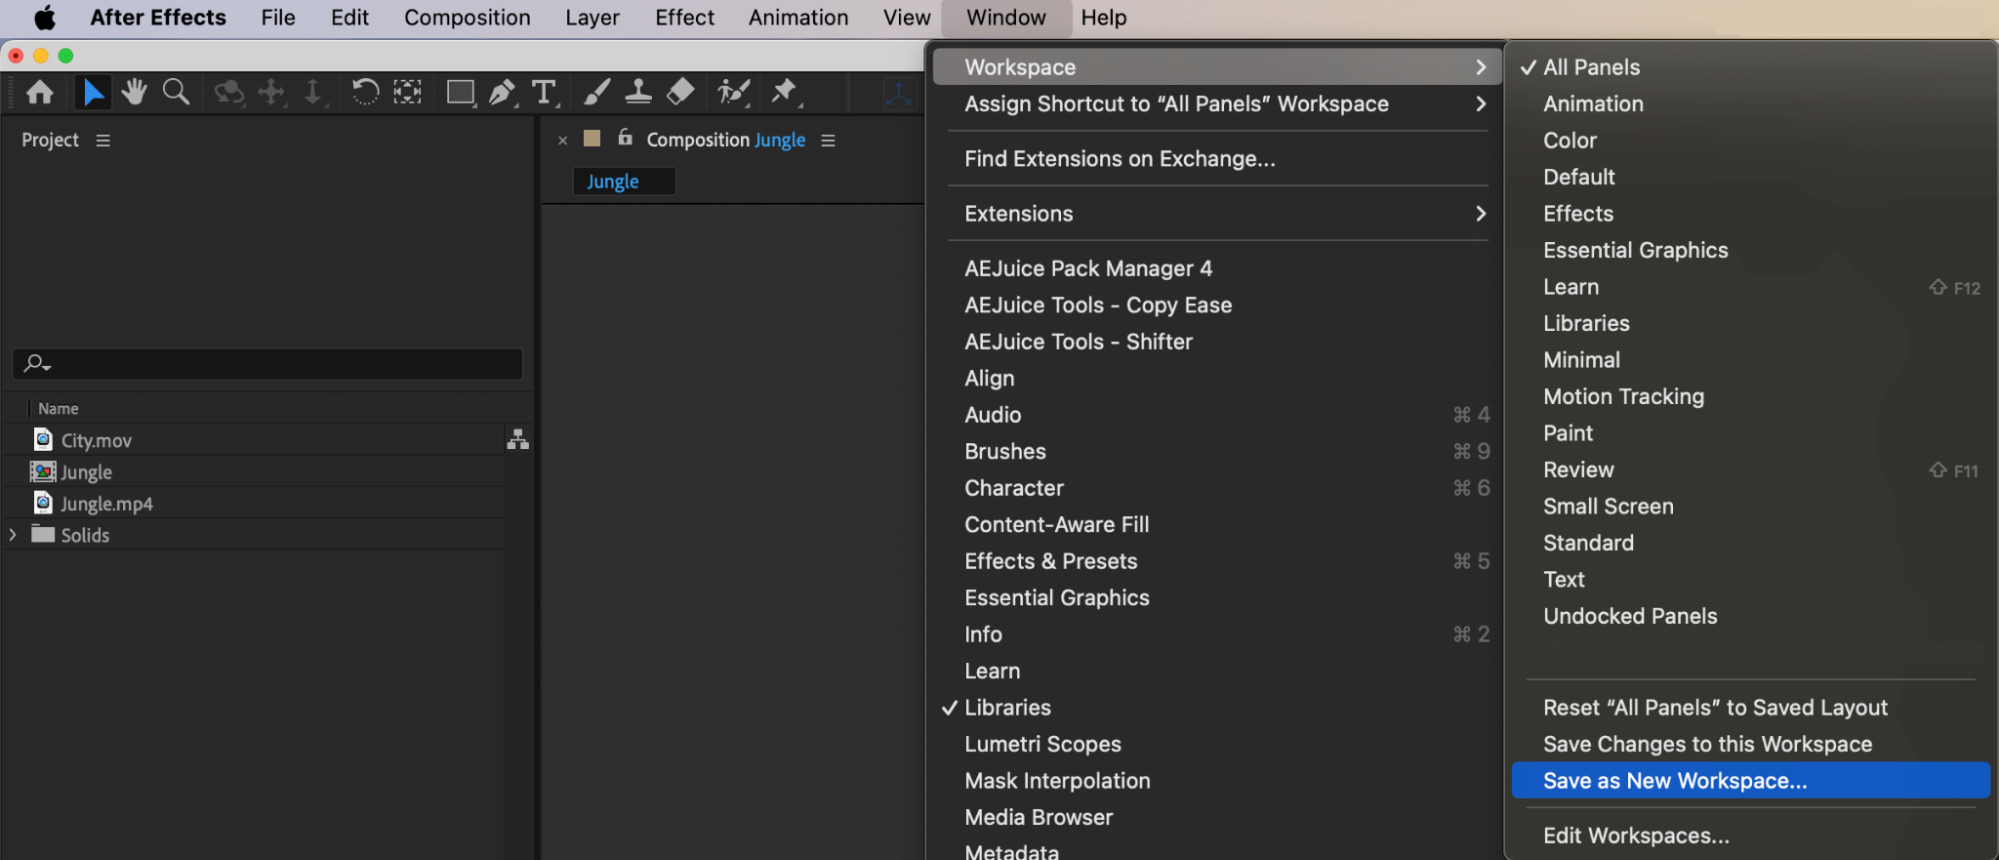
Task: Click the Project panel search field
Action: click(268, 363)
